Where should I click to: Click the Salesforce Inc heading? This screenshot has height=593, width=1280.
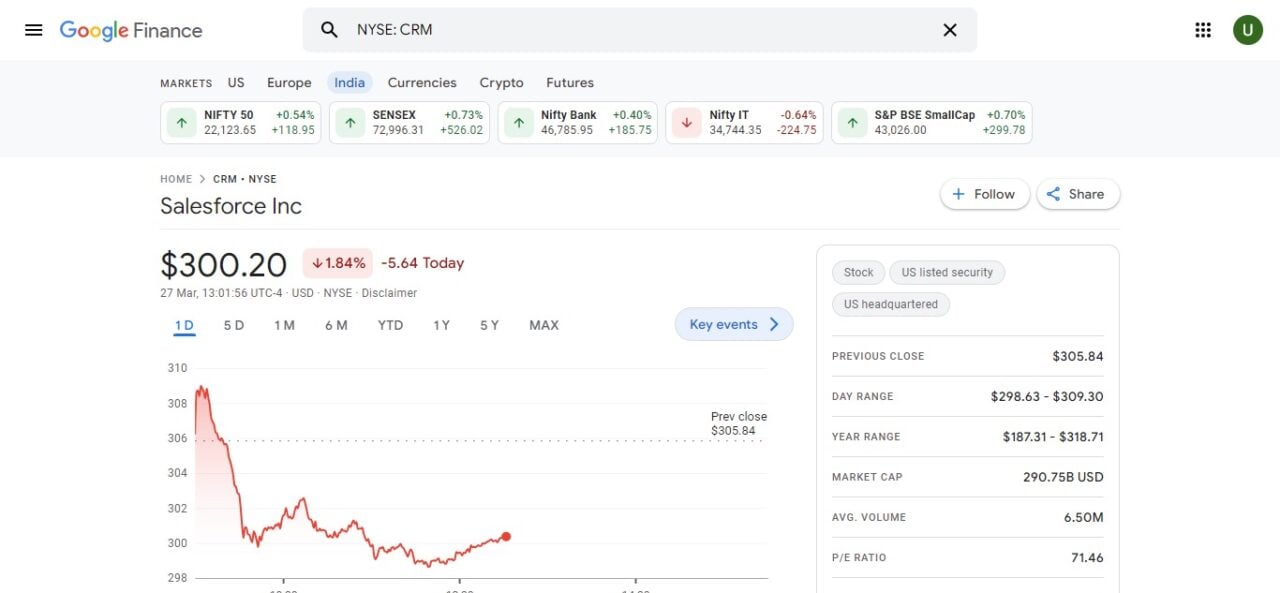click(231, 206)
